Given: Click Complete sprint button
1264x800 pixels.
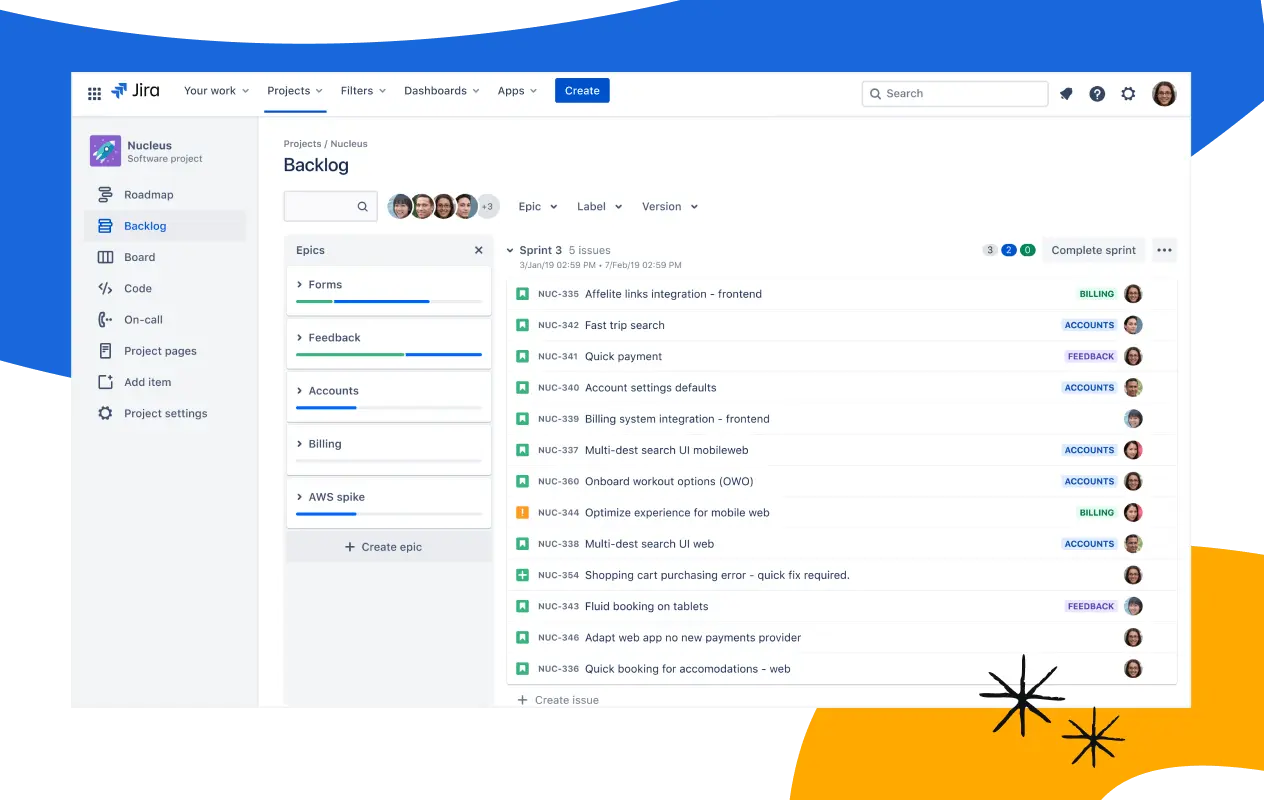Looking at the screenshot, I should tap(1093, 250).
